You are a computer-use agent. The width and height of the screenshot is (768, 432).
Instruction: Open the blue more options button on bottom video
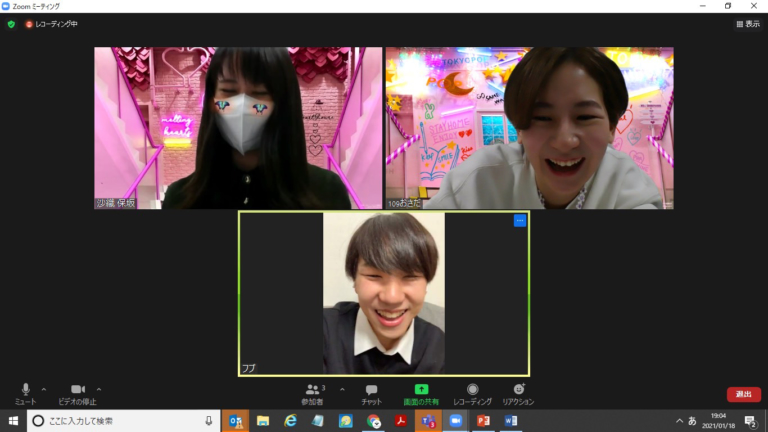click(x=520, y=221)
